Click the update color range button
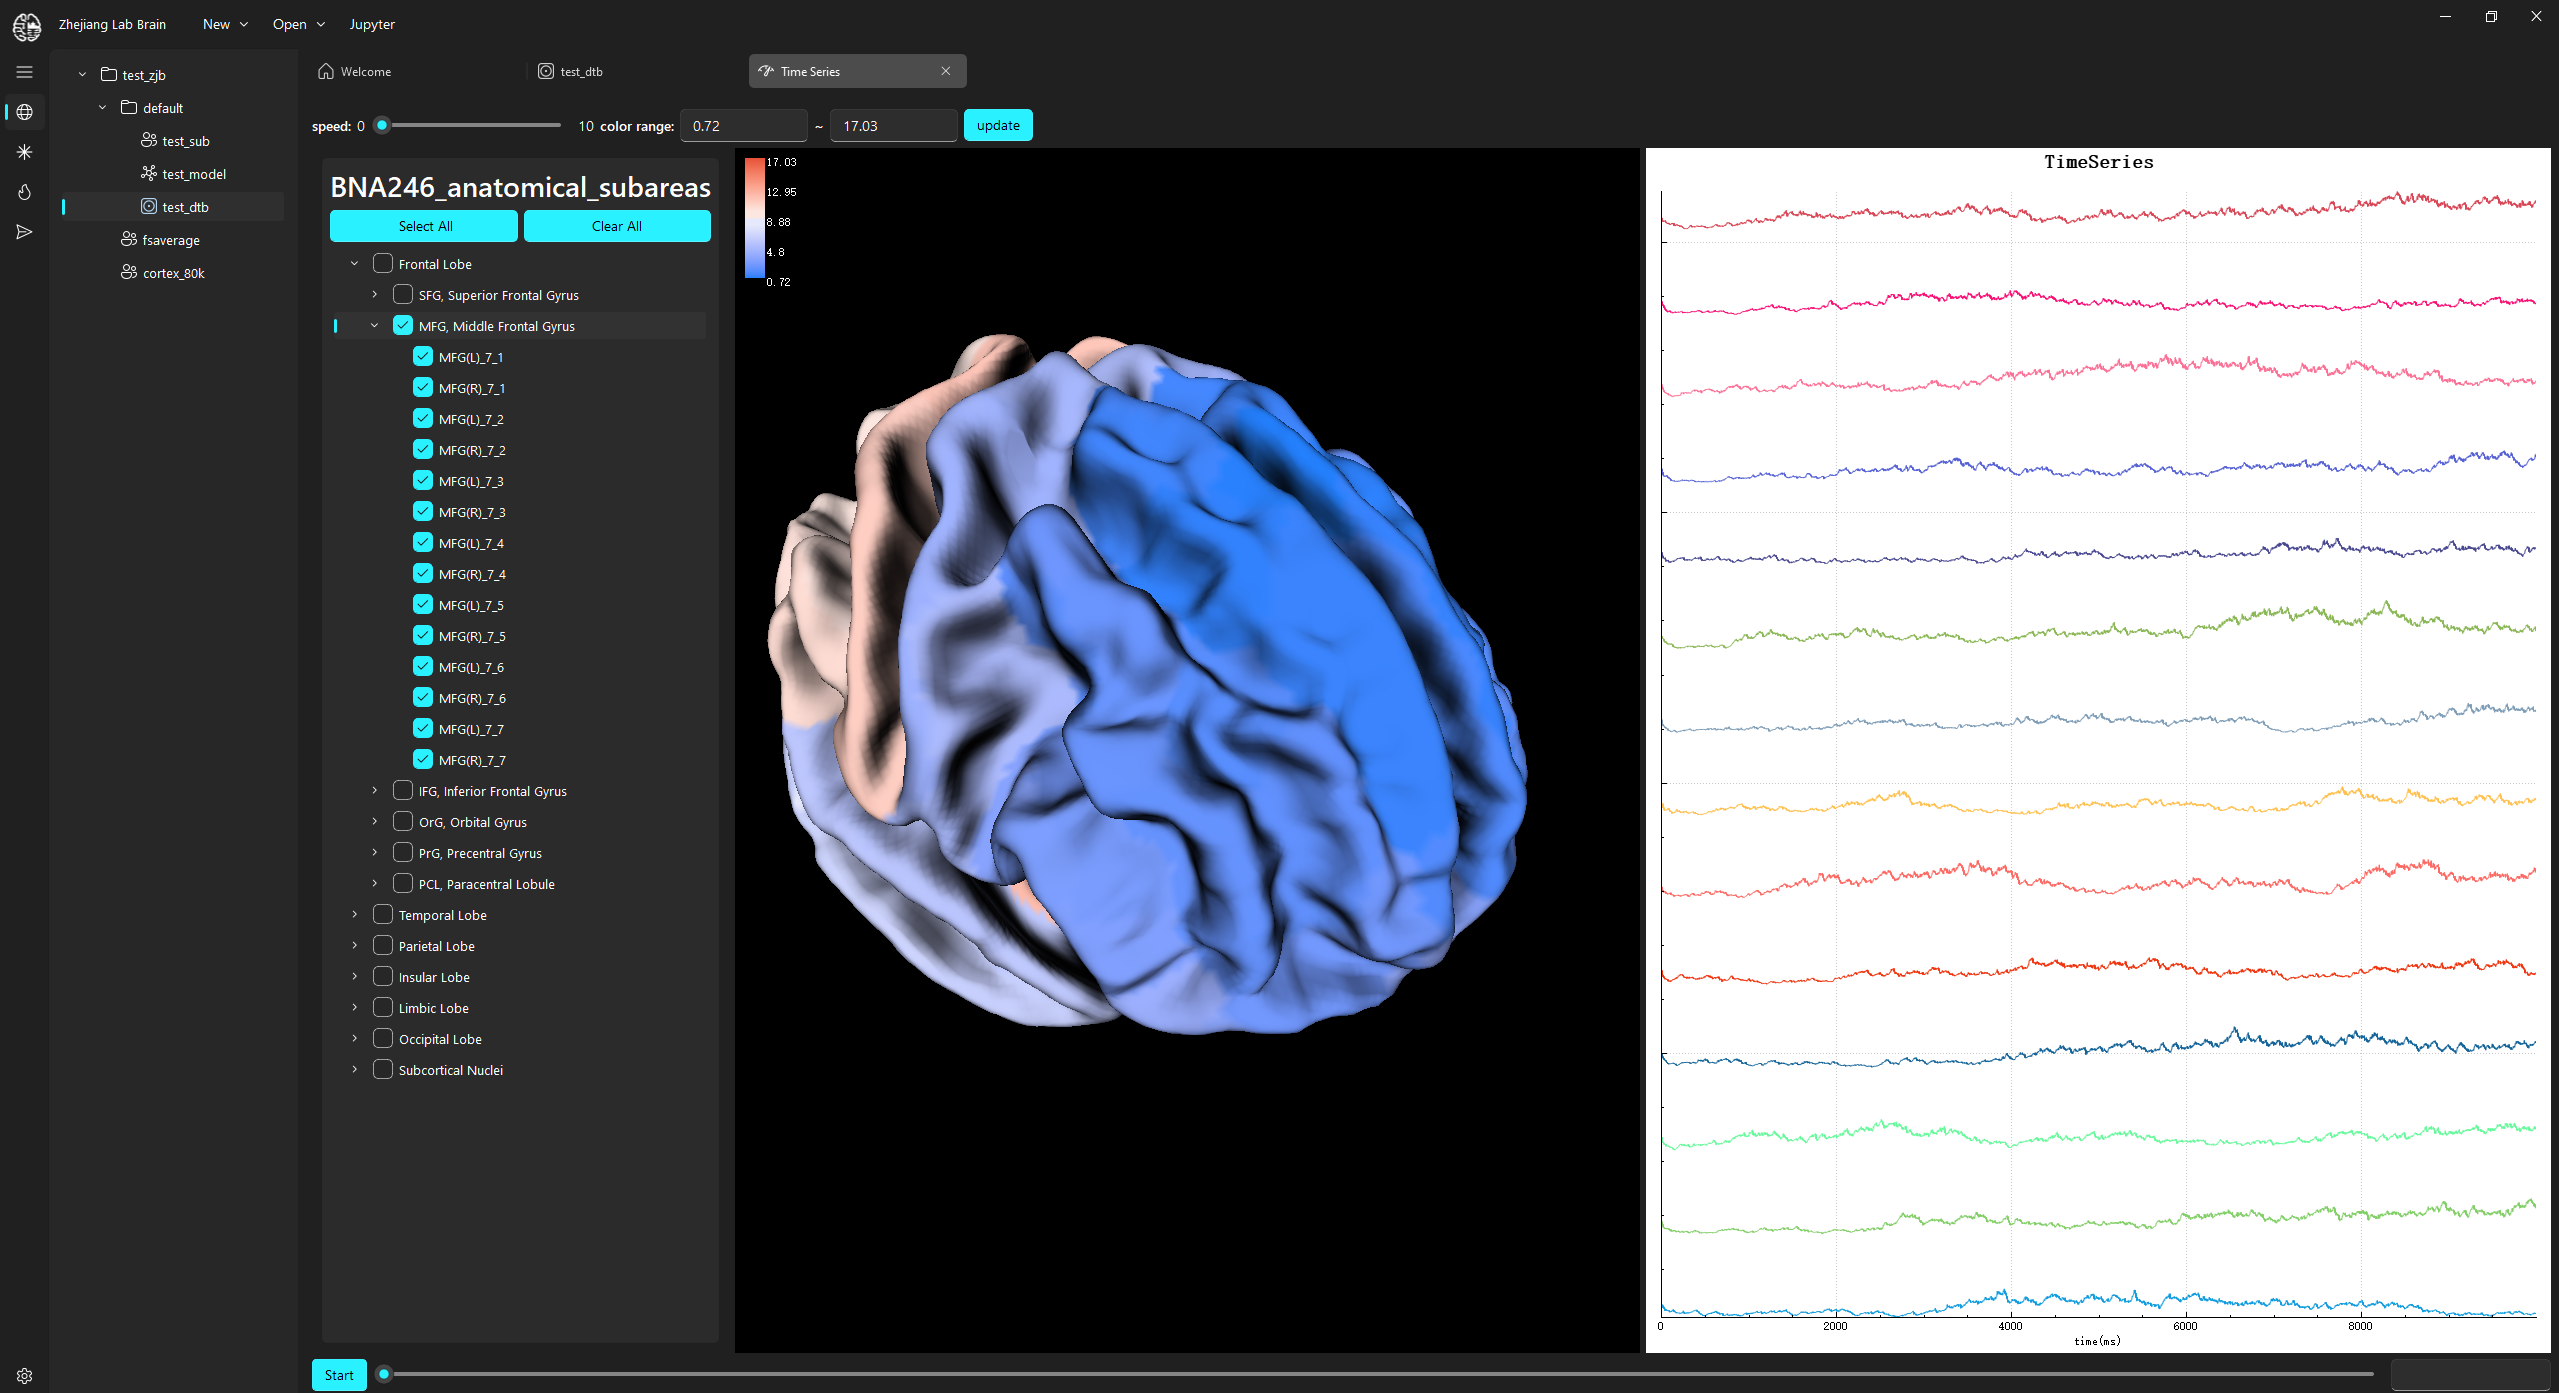The image size is (2559, 1393). [997, 126]
